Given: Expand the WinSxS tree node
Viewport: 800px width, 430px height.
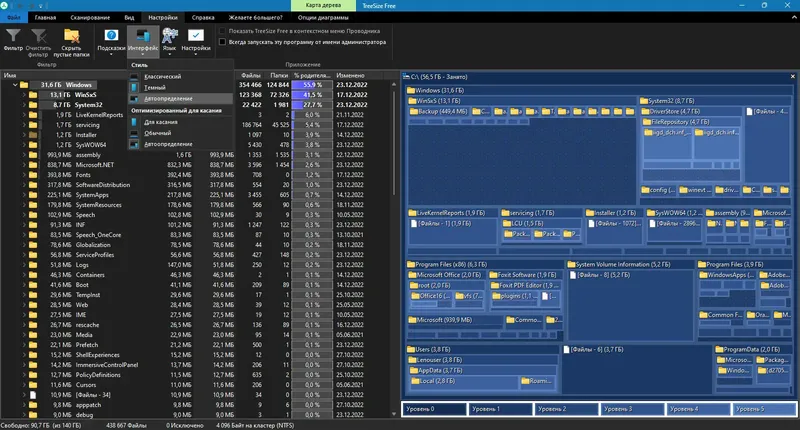Looking at the screenshot, I should pos(24,95).
